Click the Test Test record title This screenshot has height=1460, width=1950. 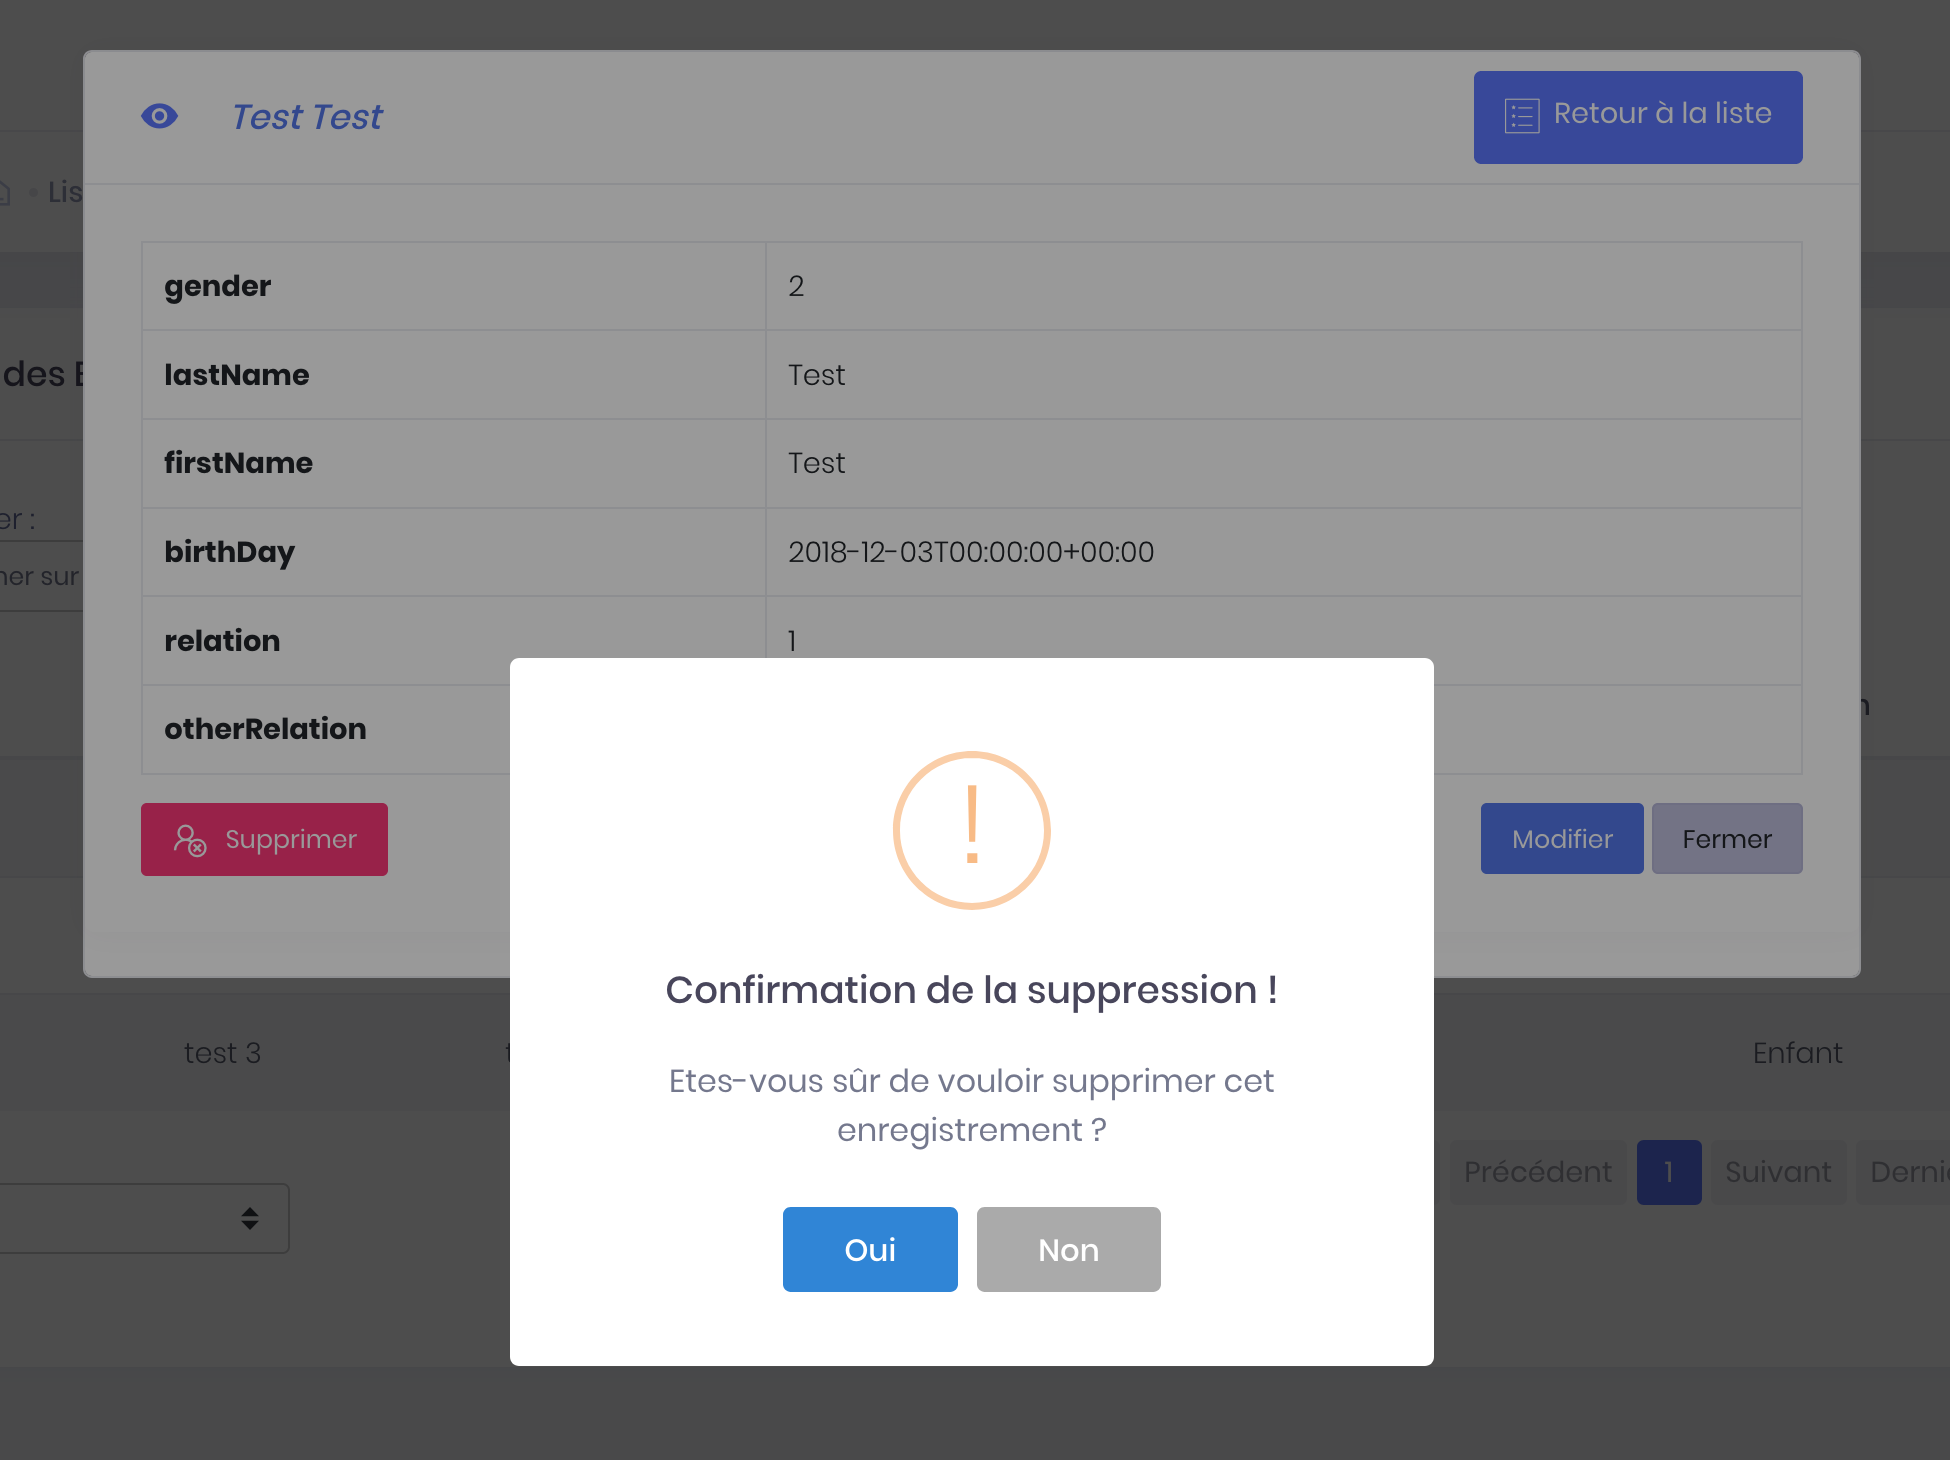pos(307,117)
